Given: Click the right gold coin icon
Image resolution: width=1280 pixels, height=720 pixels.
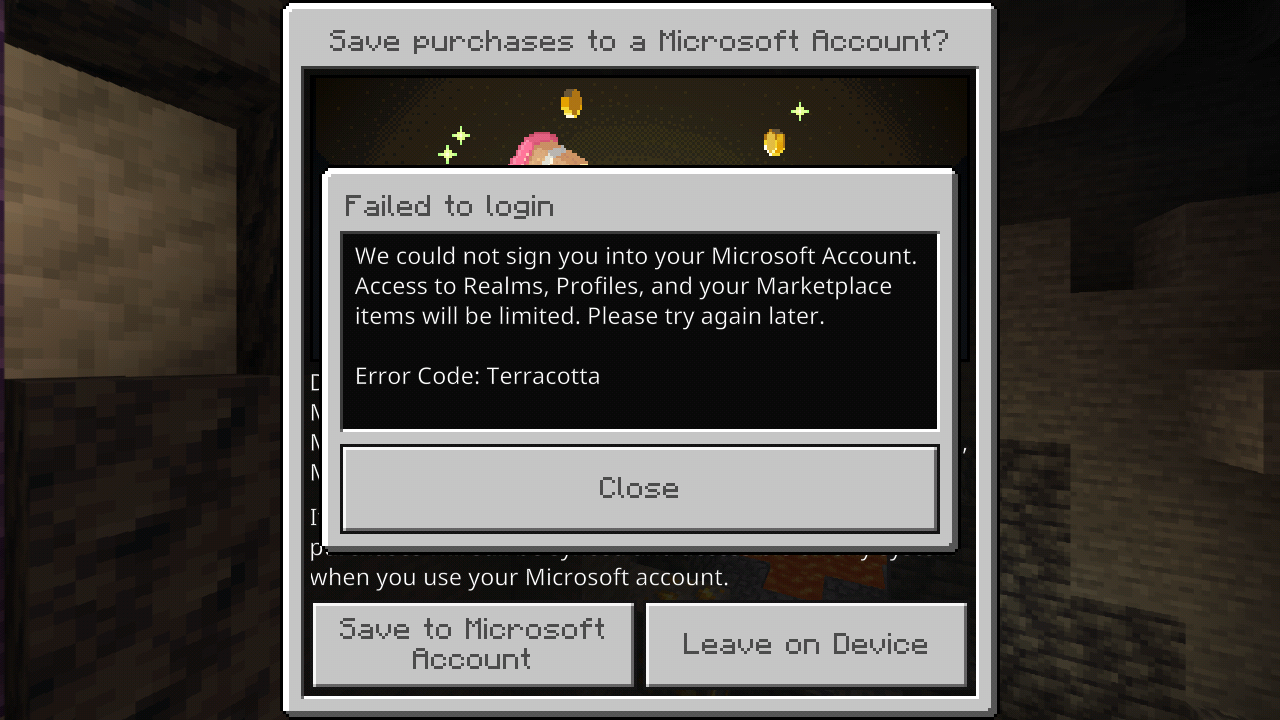Looking at the screenshot, I should pos(774,143).
